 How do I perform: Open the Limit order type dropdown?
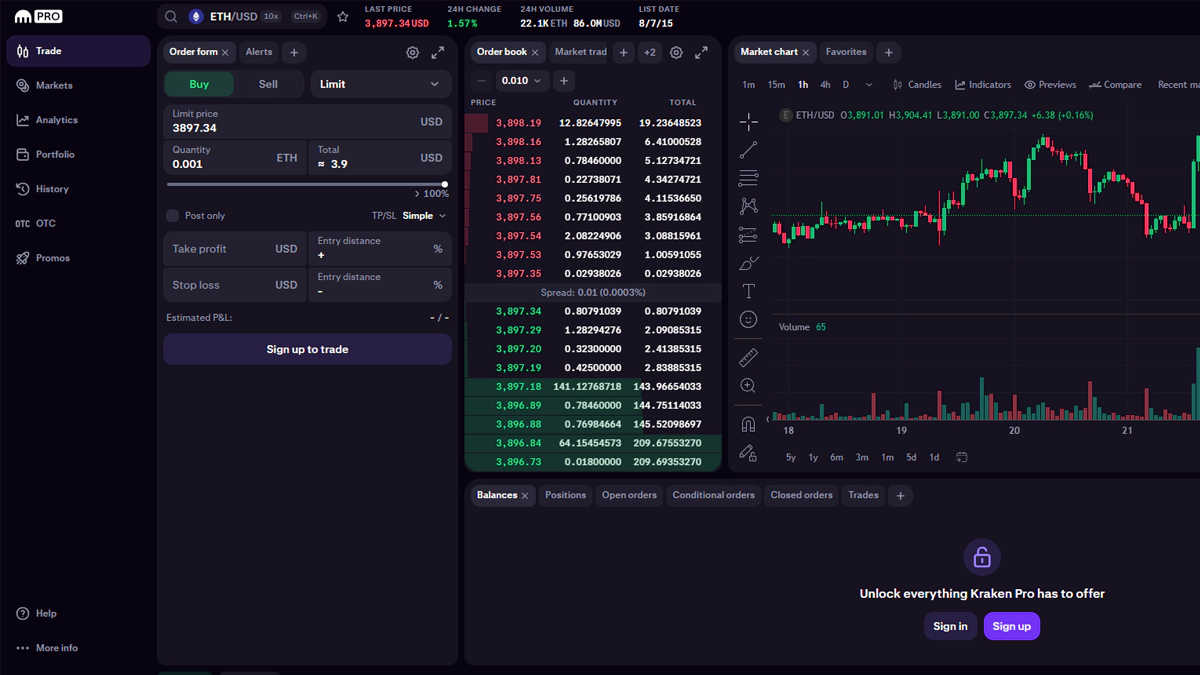[x=379, y=84]
